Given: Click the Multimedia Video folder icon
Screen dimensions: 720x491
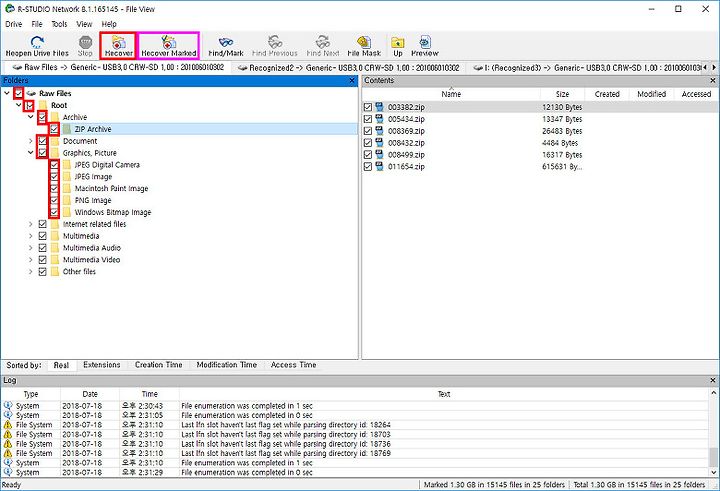Looking at the screenshot, I should pos(55,260).
